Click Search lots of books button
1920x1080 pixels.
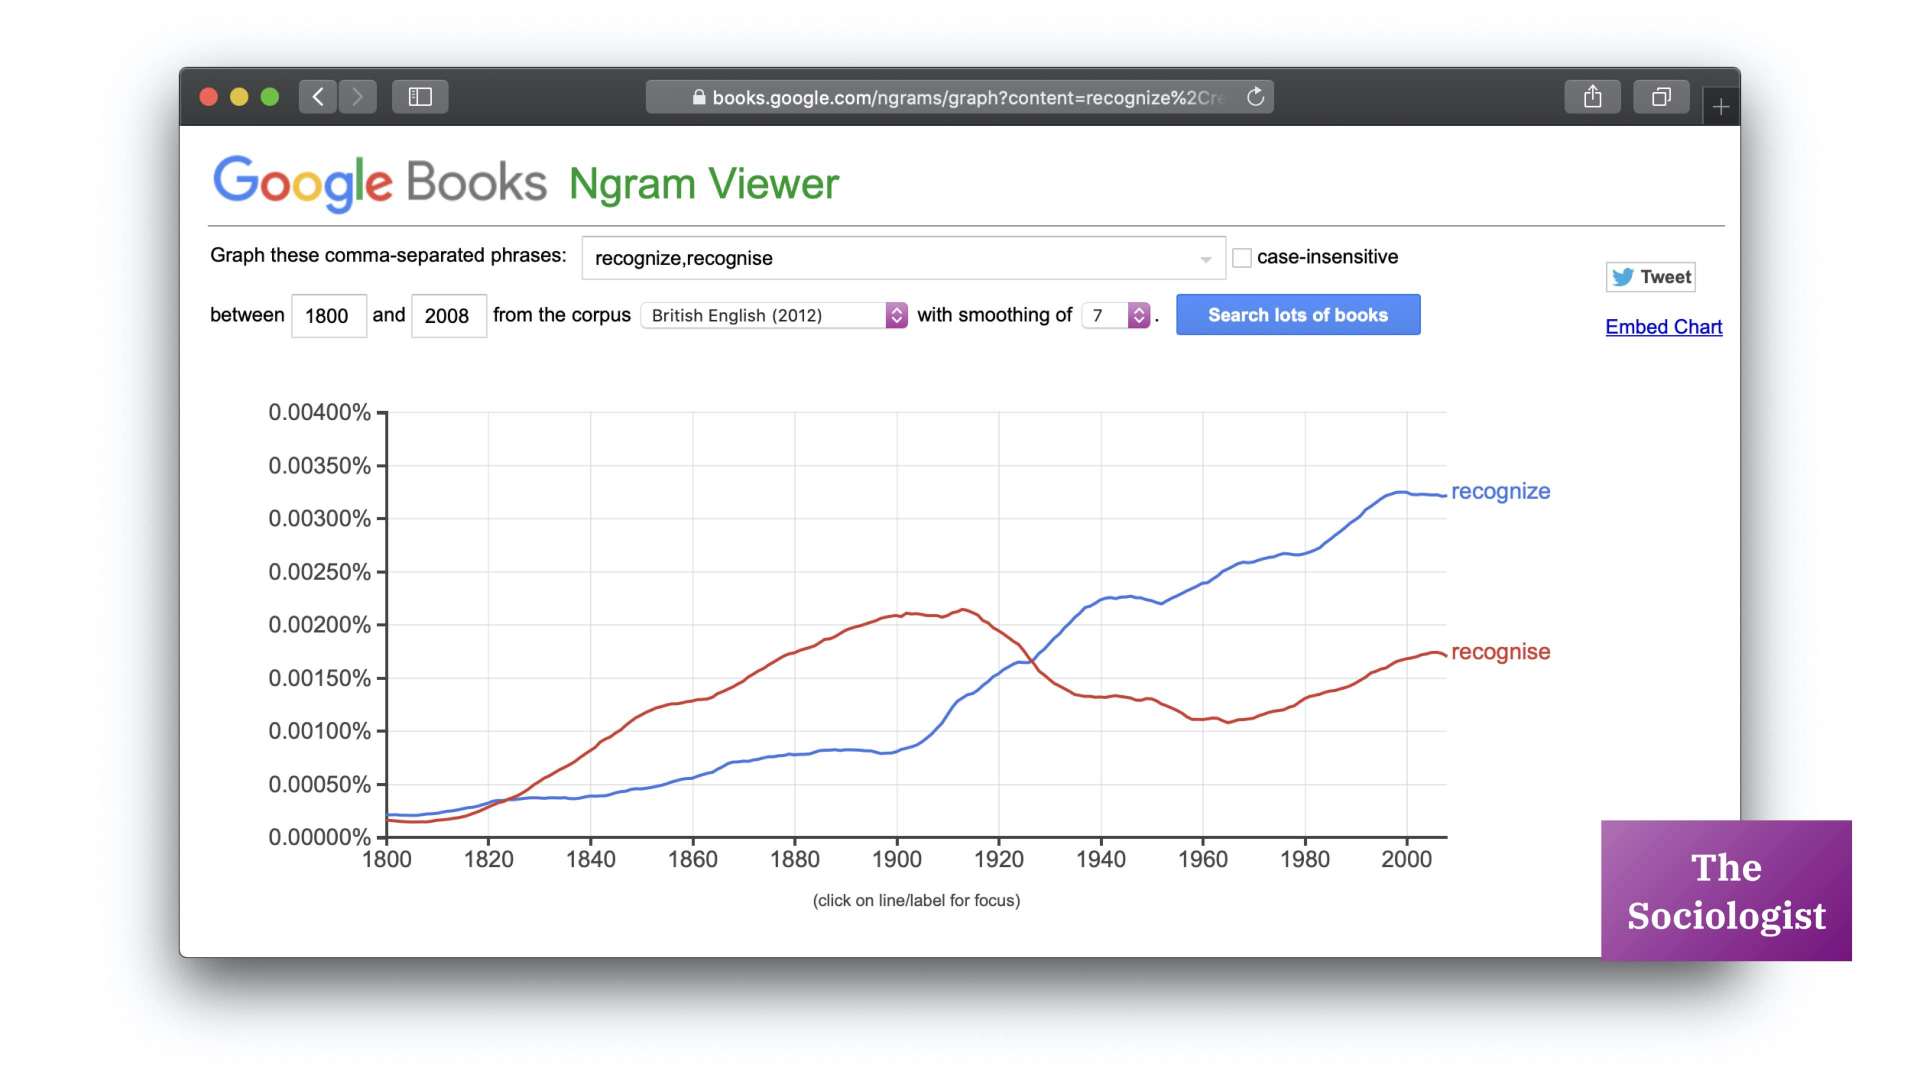point(1298,315)
